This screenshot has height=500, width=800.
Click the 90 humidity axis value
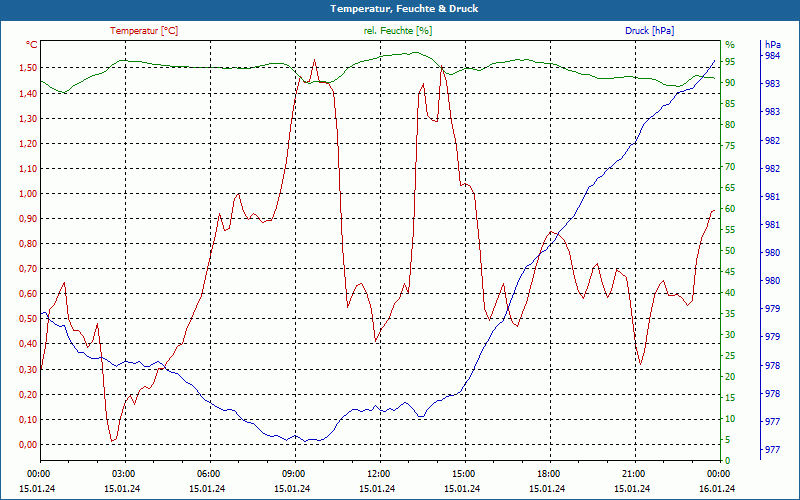point(730,83)
